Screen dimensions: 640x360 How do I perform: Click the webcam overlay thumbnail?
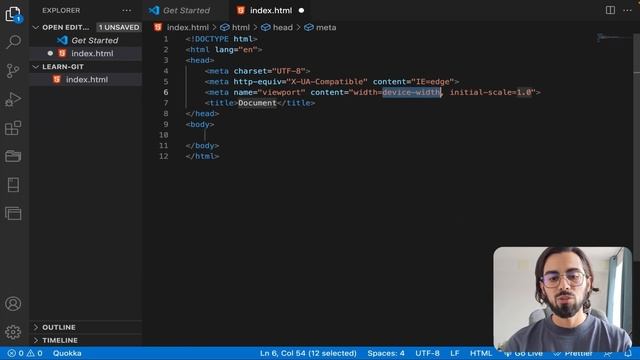(562, 299)
